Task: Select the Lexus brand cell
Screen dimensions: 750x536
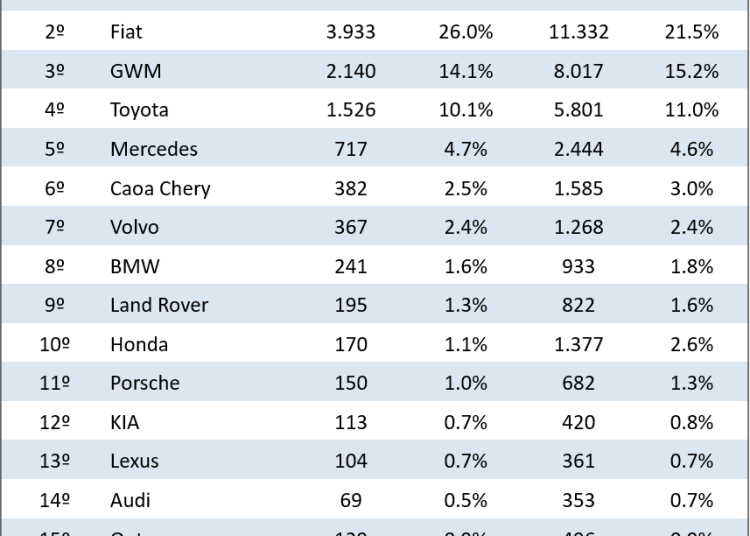Action: [x=134, y=461]
